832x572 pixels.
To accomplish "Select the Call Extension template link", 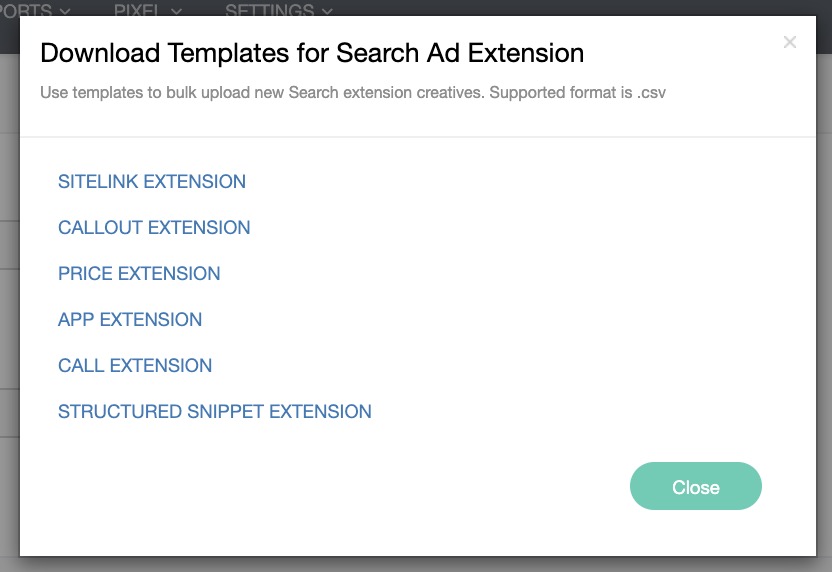I will click(x=135, y=366).
